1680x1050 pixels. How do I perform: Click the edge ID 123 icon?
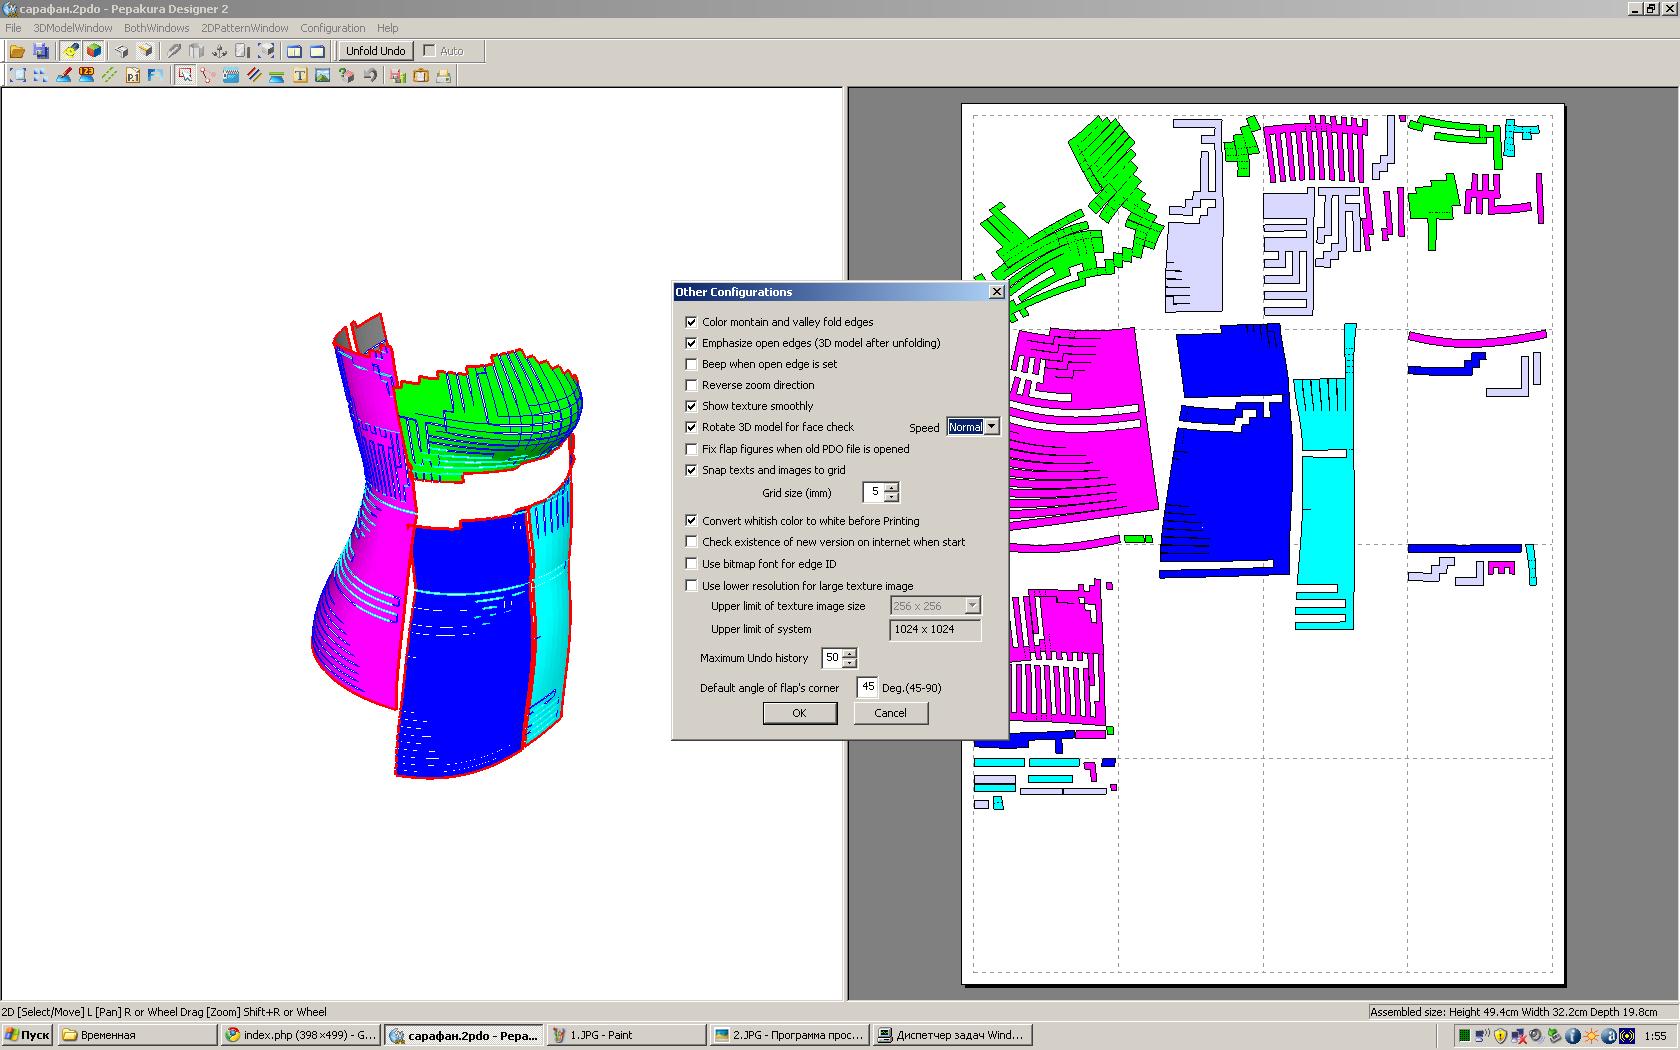[87, 75]
